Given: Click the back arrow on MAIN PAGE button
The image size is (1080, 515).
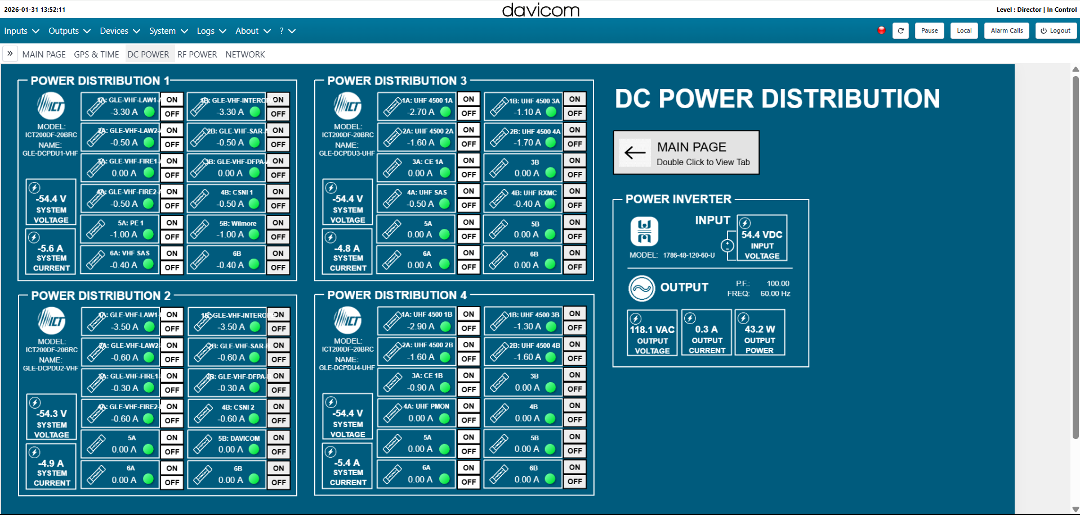Looking at the screenshot, I should click(635, 152).
